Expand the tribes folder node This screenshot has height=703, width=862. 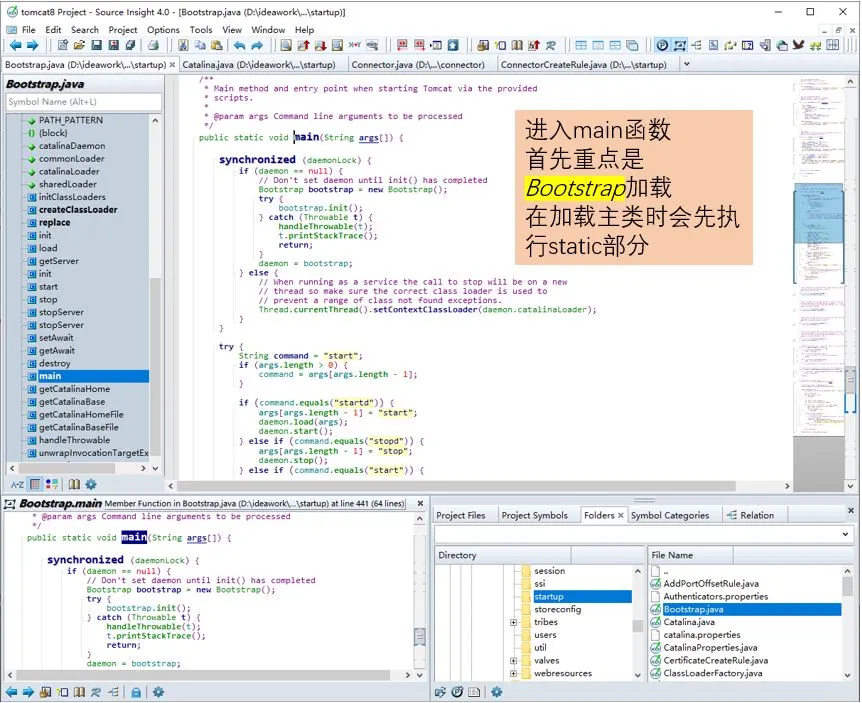pos(513,623)
